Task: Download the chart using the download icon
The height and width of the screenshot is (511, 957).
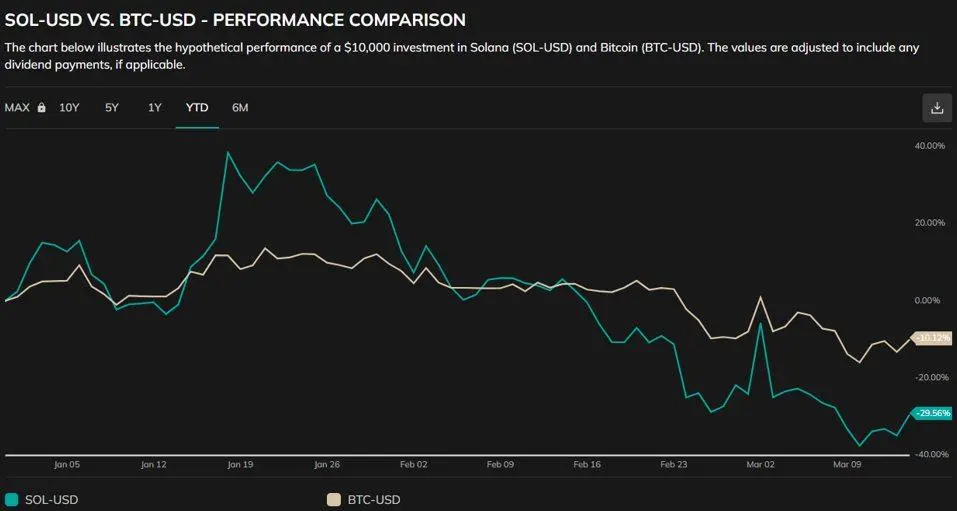Action: [936, 108]
